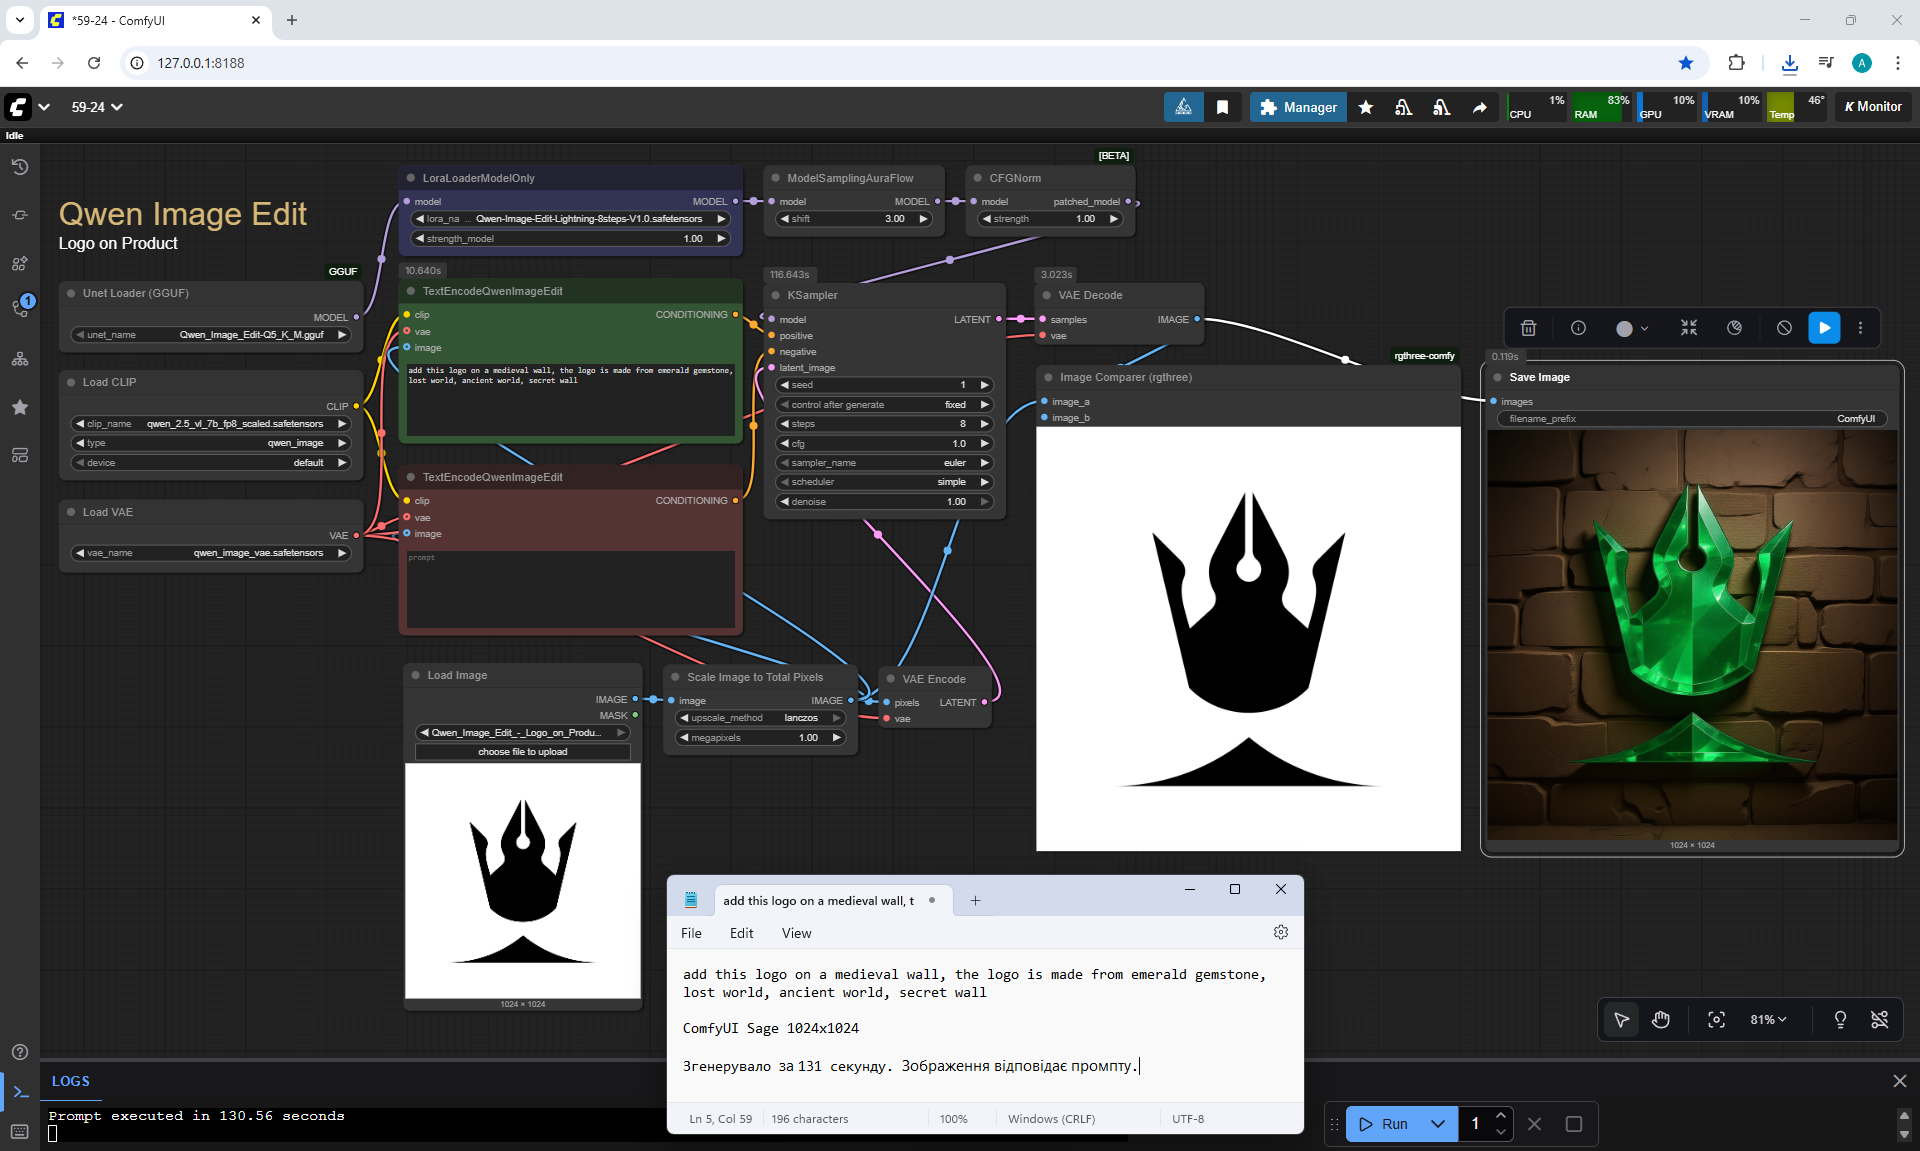
Task: Collapse the KSampler node with its dot
Action: point(776,296)
